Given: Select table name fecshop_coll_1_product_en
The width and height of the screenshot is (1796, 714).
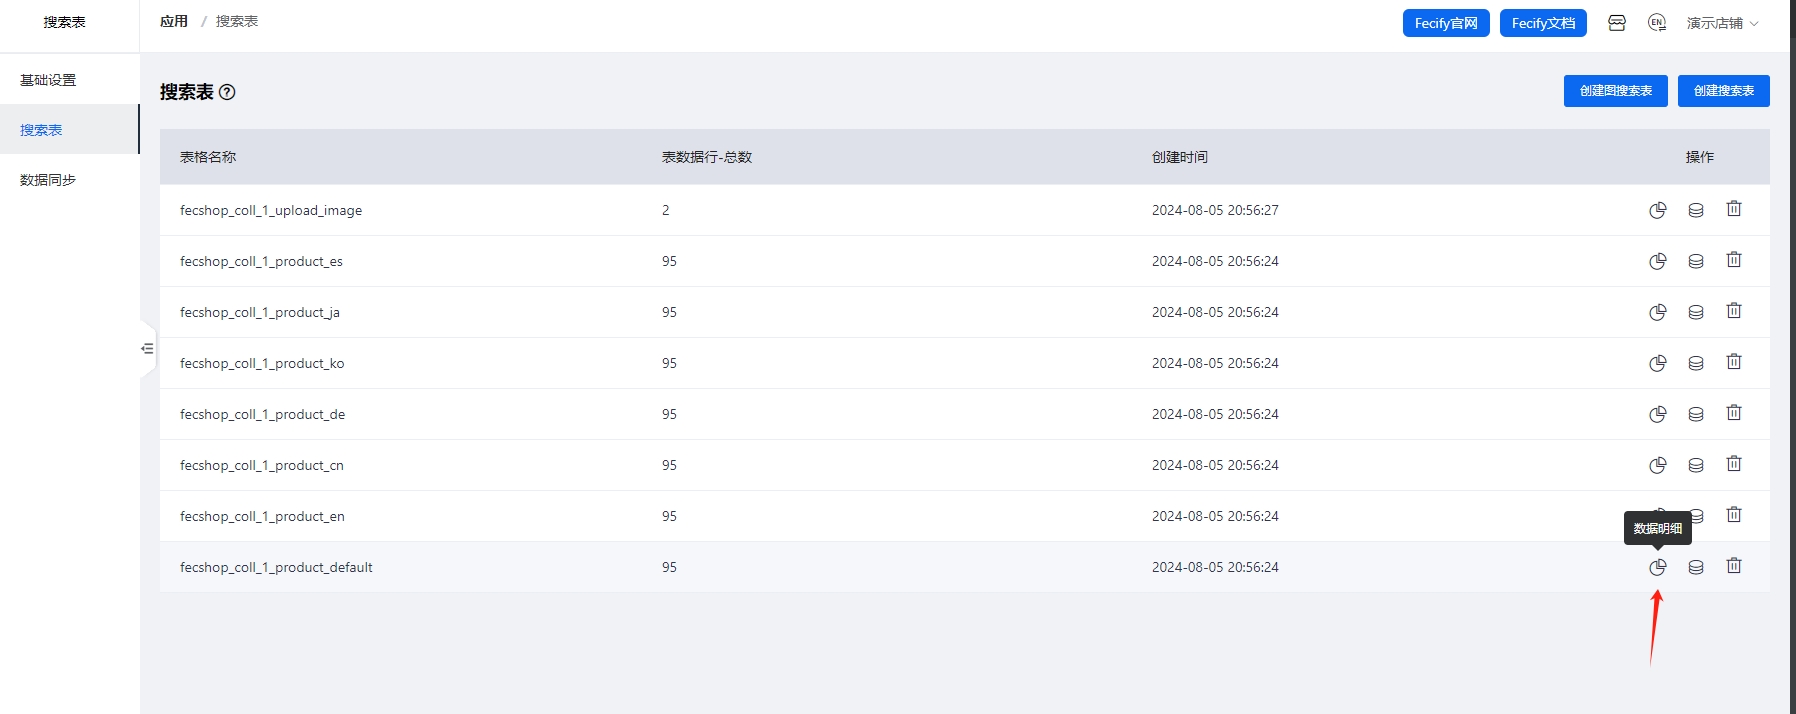Looking at the screenshot, I should tap(262, 516).
